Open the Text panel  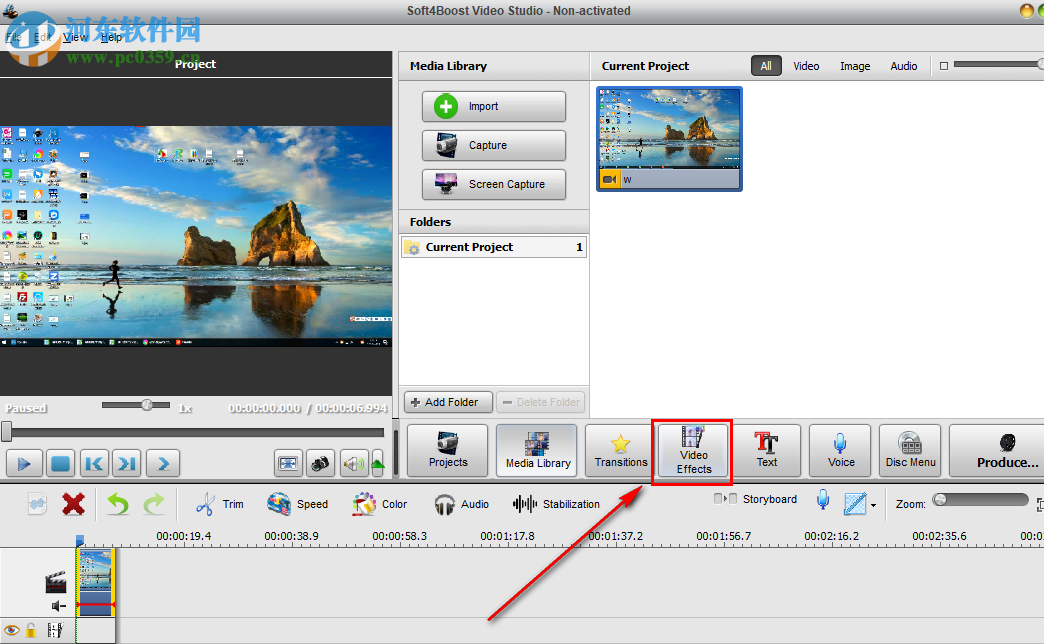766,450
